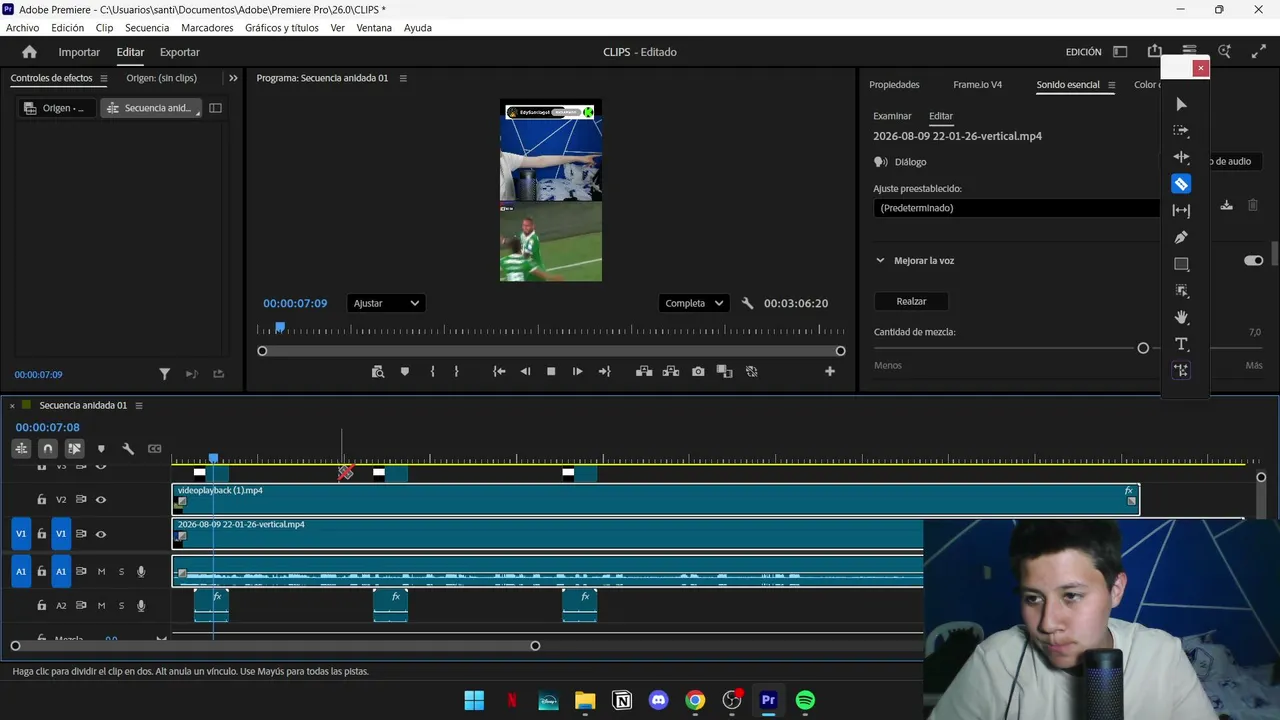Click the Lift button in Program Monitor
The width and height of the screenshot is (1280, 720).
(x=644, y=371)
